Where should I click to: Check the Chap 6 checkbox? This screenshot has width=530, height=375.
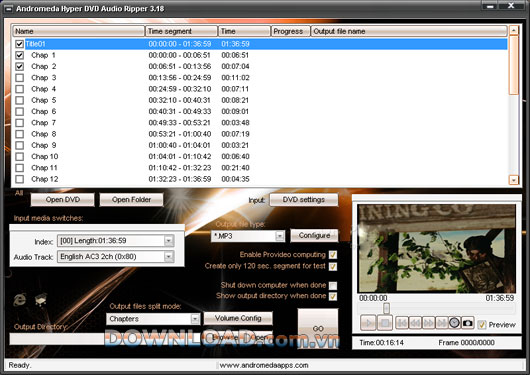click(x=20, y=111)
